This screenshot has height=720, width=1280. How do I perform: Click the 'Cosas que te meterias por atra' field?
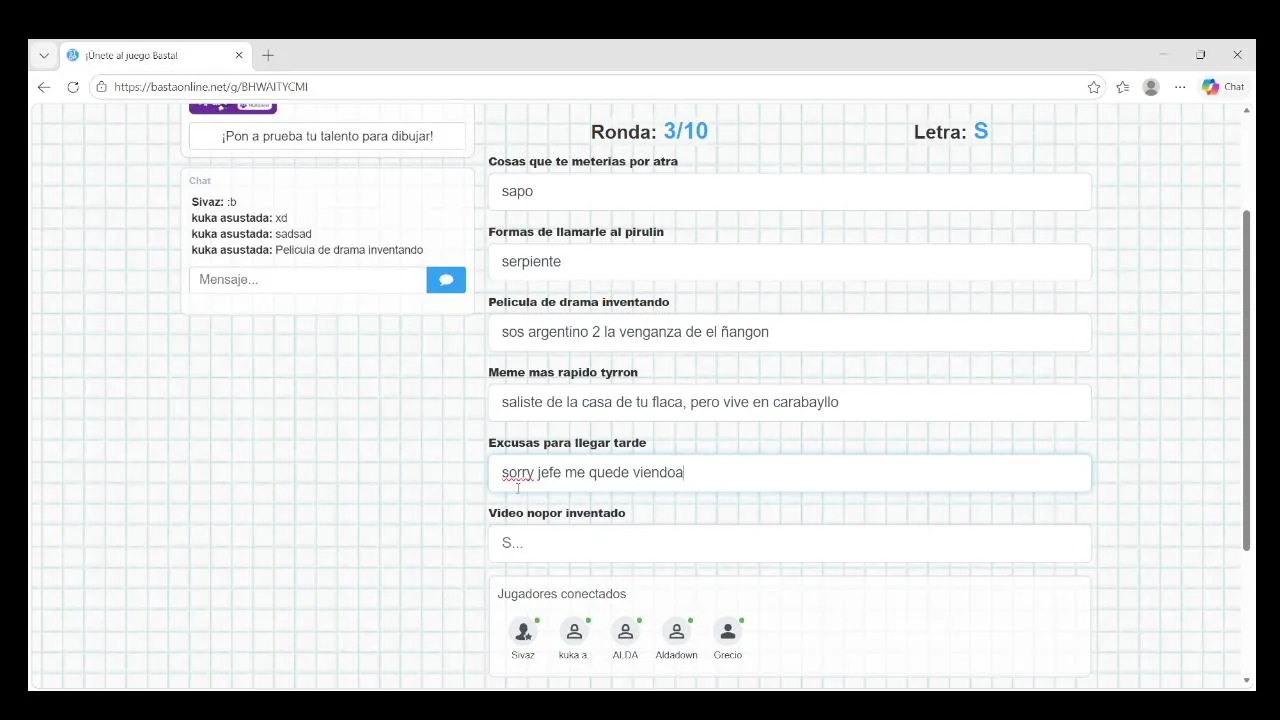click(x=790, y=192)
